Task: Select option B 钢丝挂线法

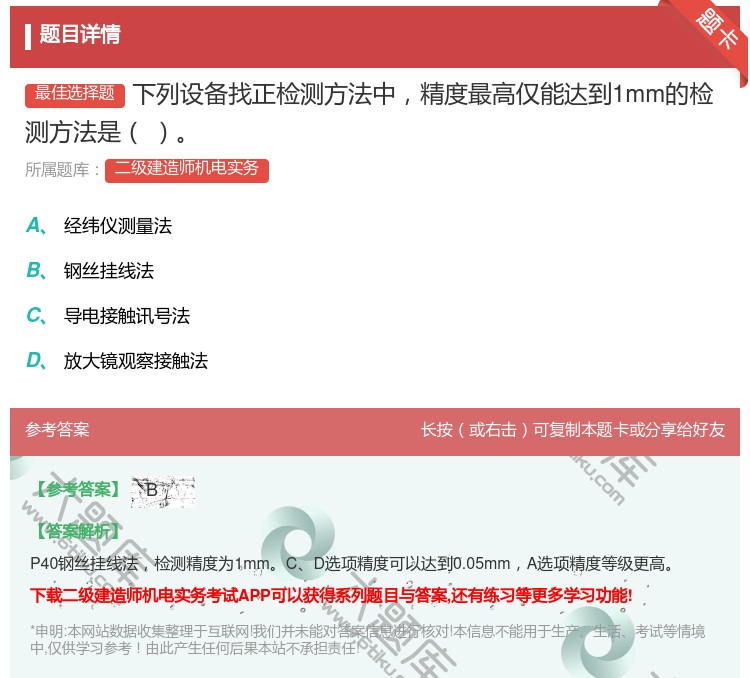Action: click(90, 271)
